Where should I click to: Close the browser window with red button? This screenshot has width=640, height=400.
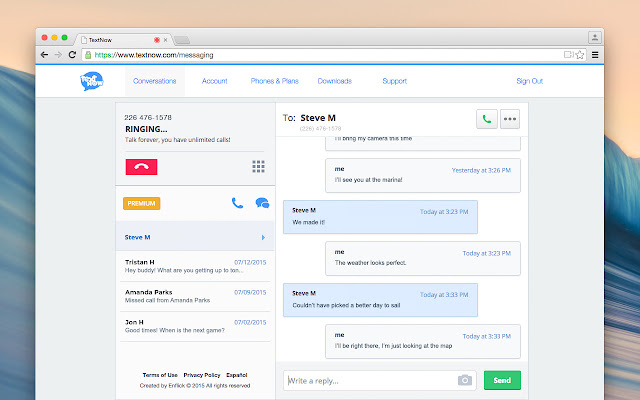coord(44,38)
